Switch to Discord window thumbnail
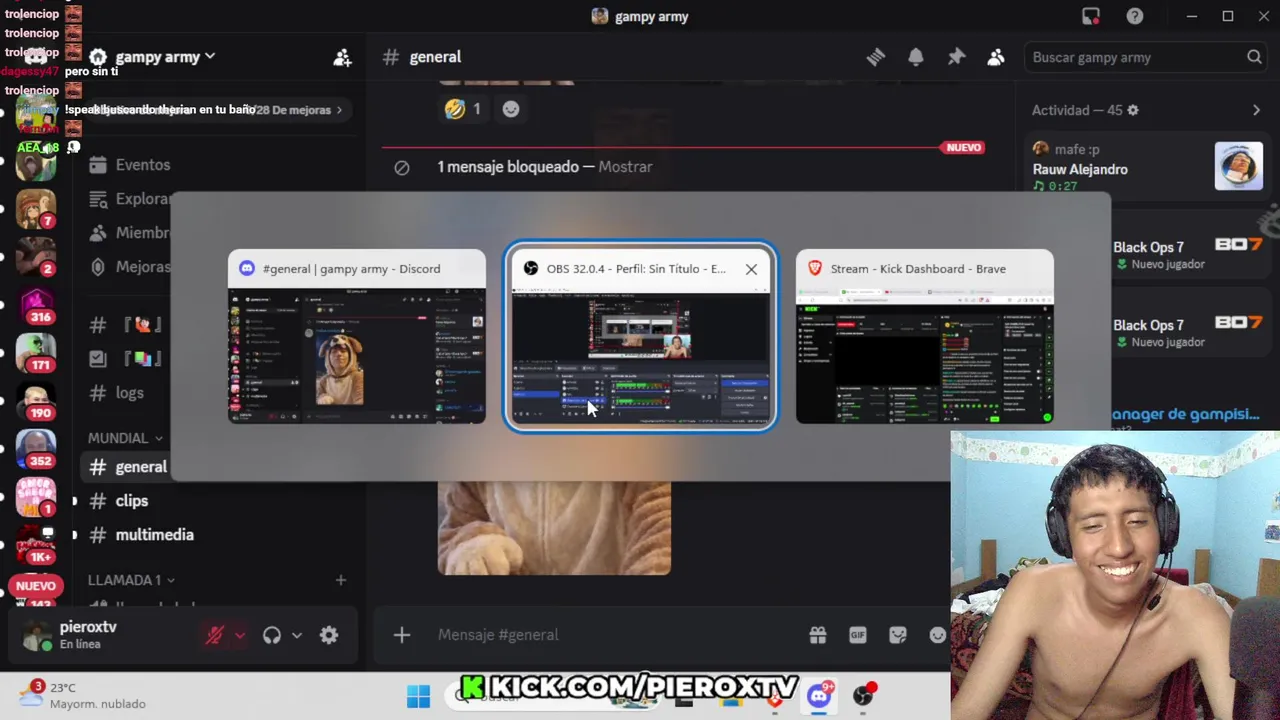The width and height of the screenshot is (1280, 720). coord(357,336)
